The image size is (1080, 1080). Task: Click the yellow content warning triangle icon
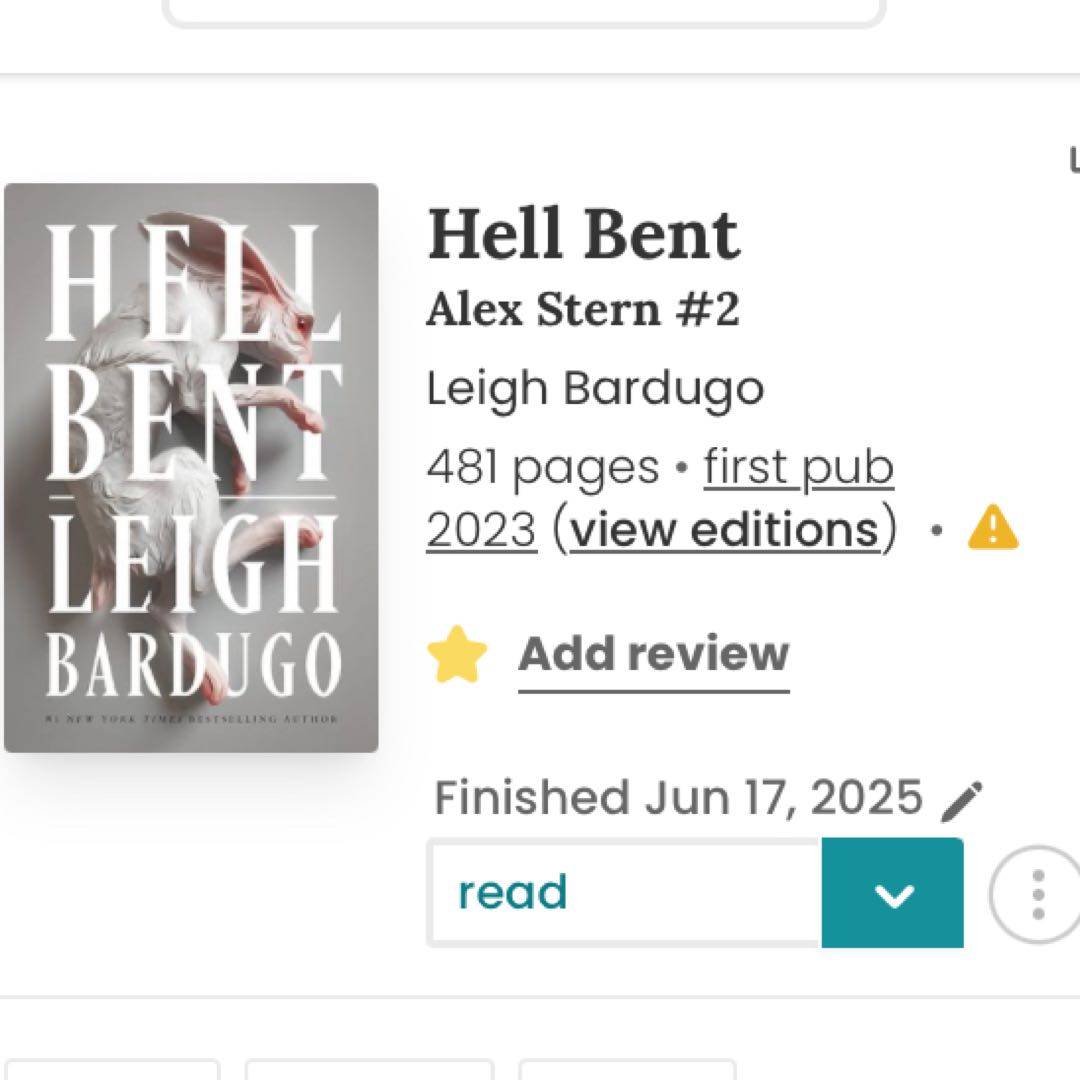993,528
